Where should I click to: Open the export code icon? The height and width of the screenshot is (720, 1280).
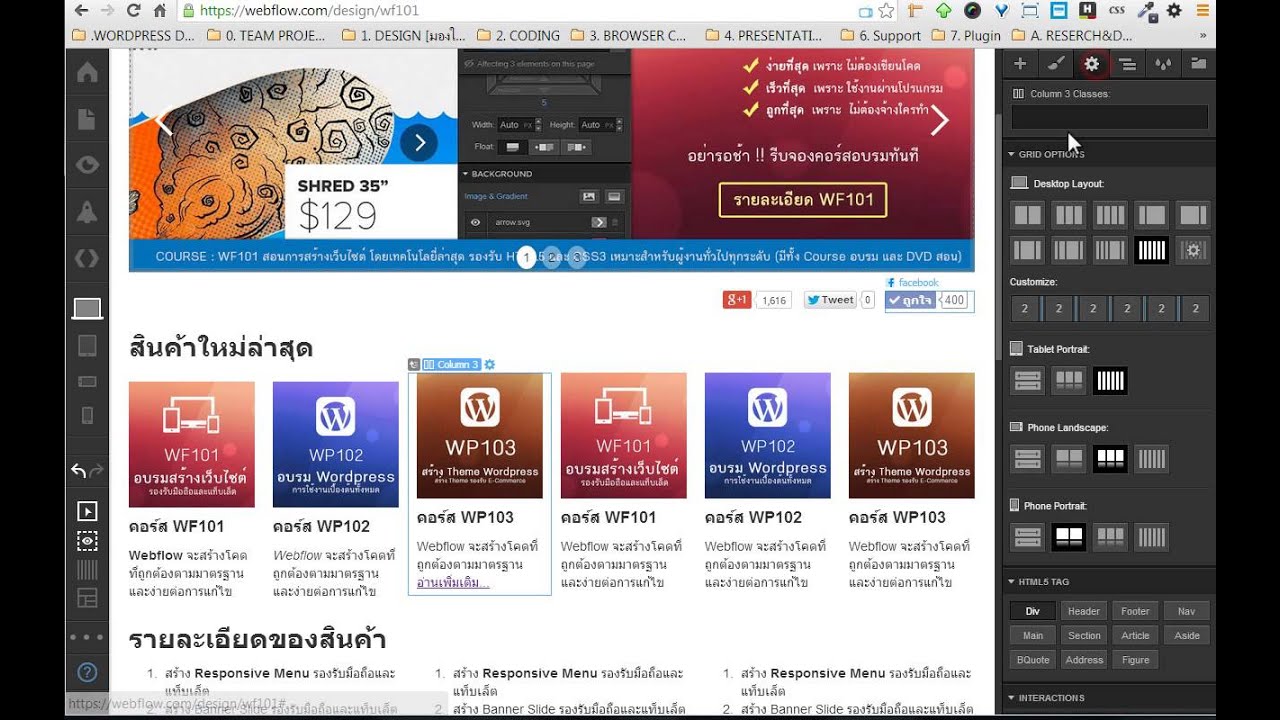point(87,258)
